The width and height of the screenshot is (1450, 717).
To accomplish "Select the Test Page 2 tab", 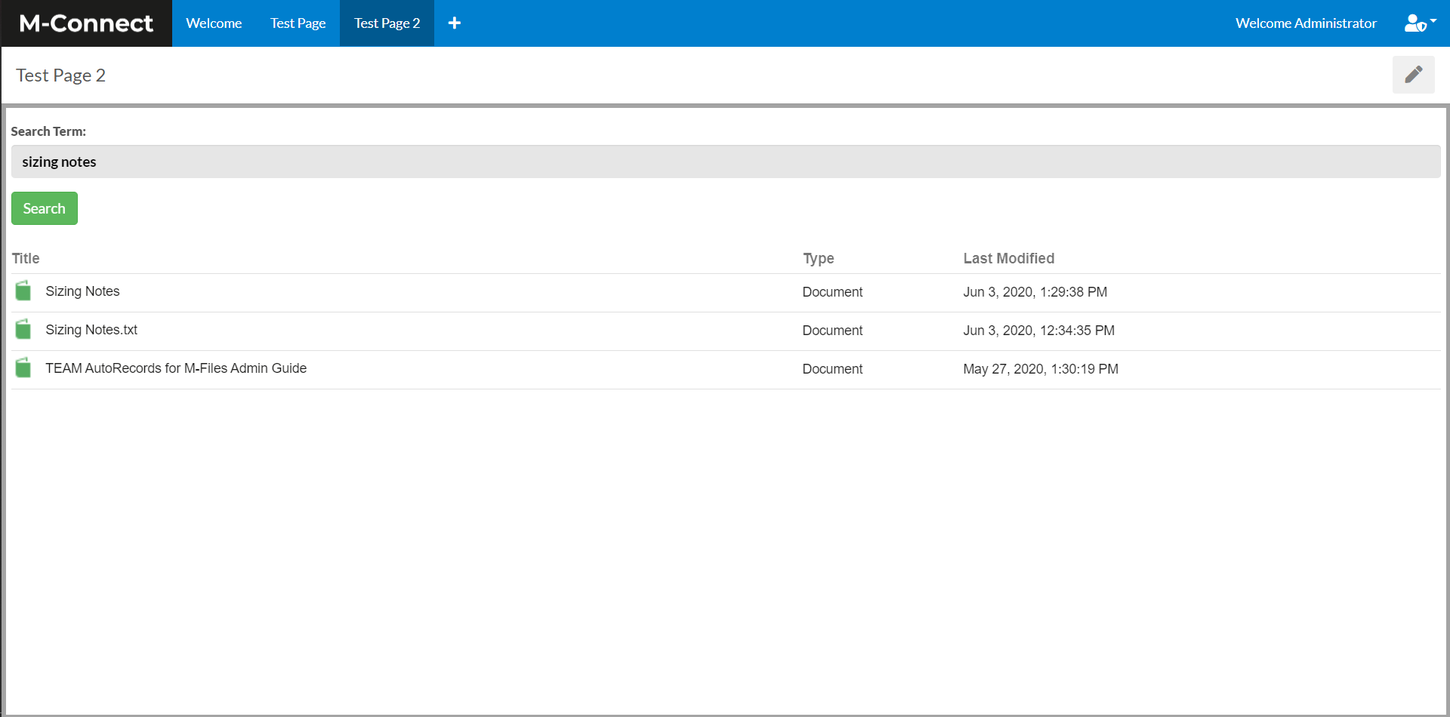I will 387,23.
